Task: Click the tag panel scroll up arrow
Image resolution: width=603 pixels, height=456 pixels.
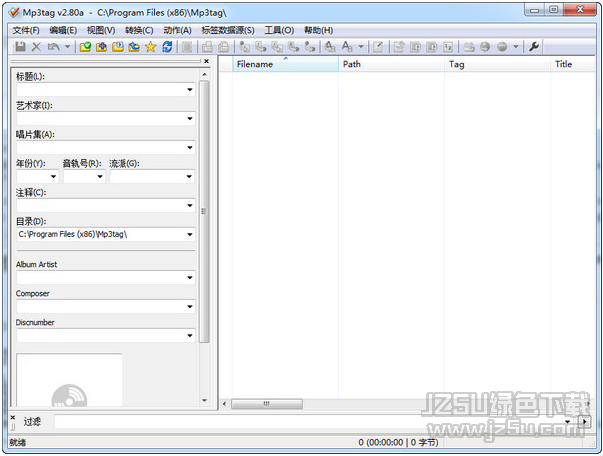Action: coord(204,75)
